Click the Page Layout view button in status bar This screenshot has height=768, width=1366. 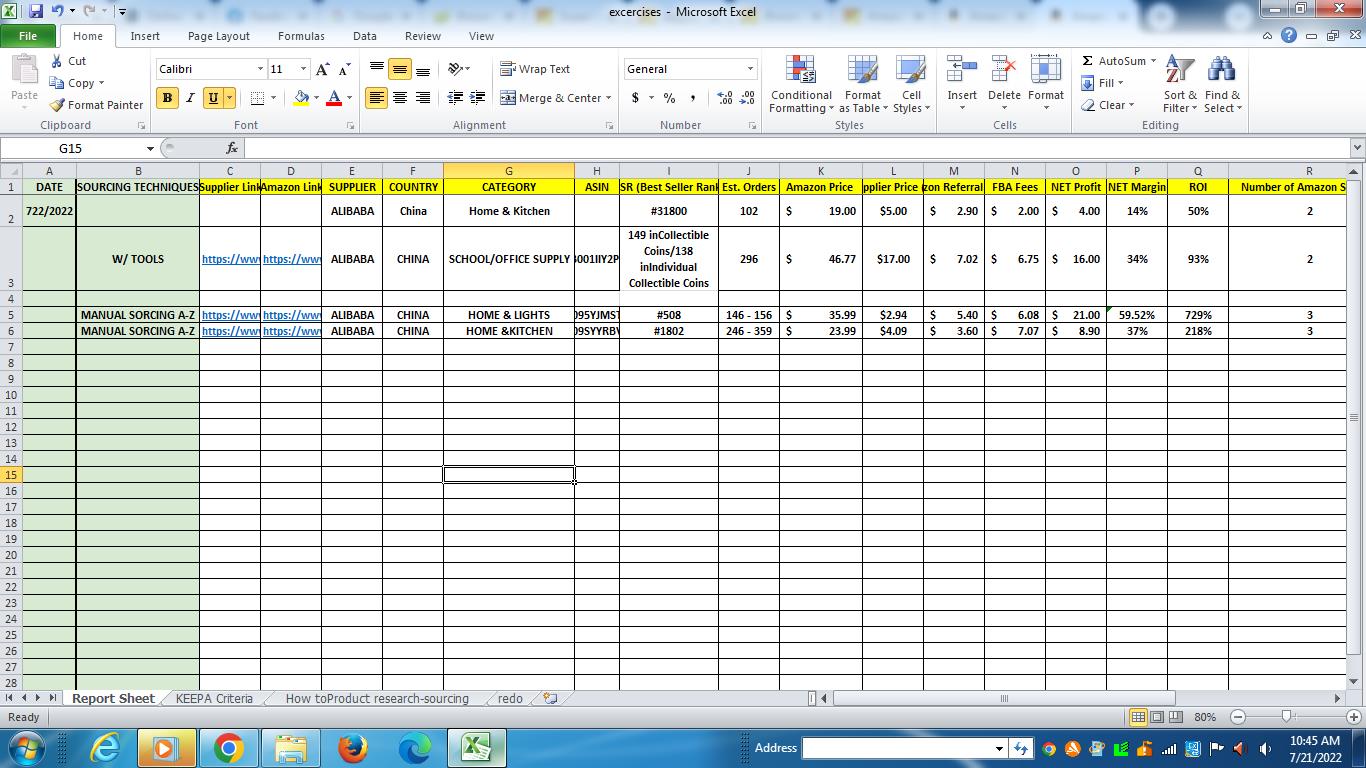(x=1157, y=717)
